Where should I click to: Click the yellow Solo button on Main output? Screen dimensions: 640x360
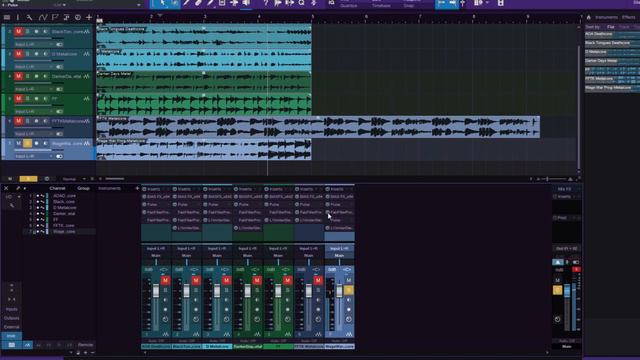tap(558, 290)
